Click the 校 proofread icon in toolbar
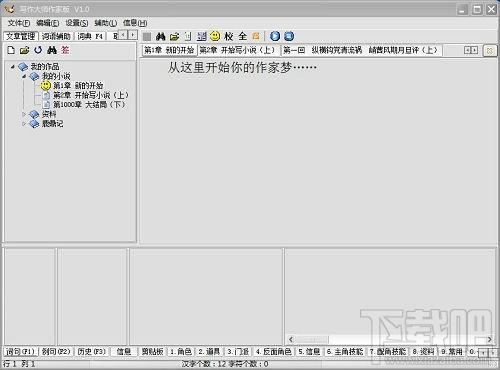This screenshot has height=370, width=500. point(229,36)
